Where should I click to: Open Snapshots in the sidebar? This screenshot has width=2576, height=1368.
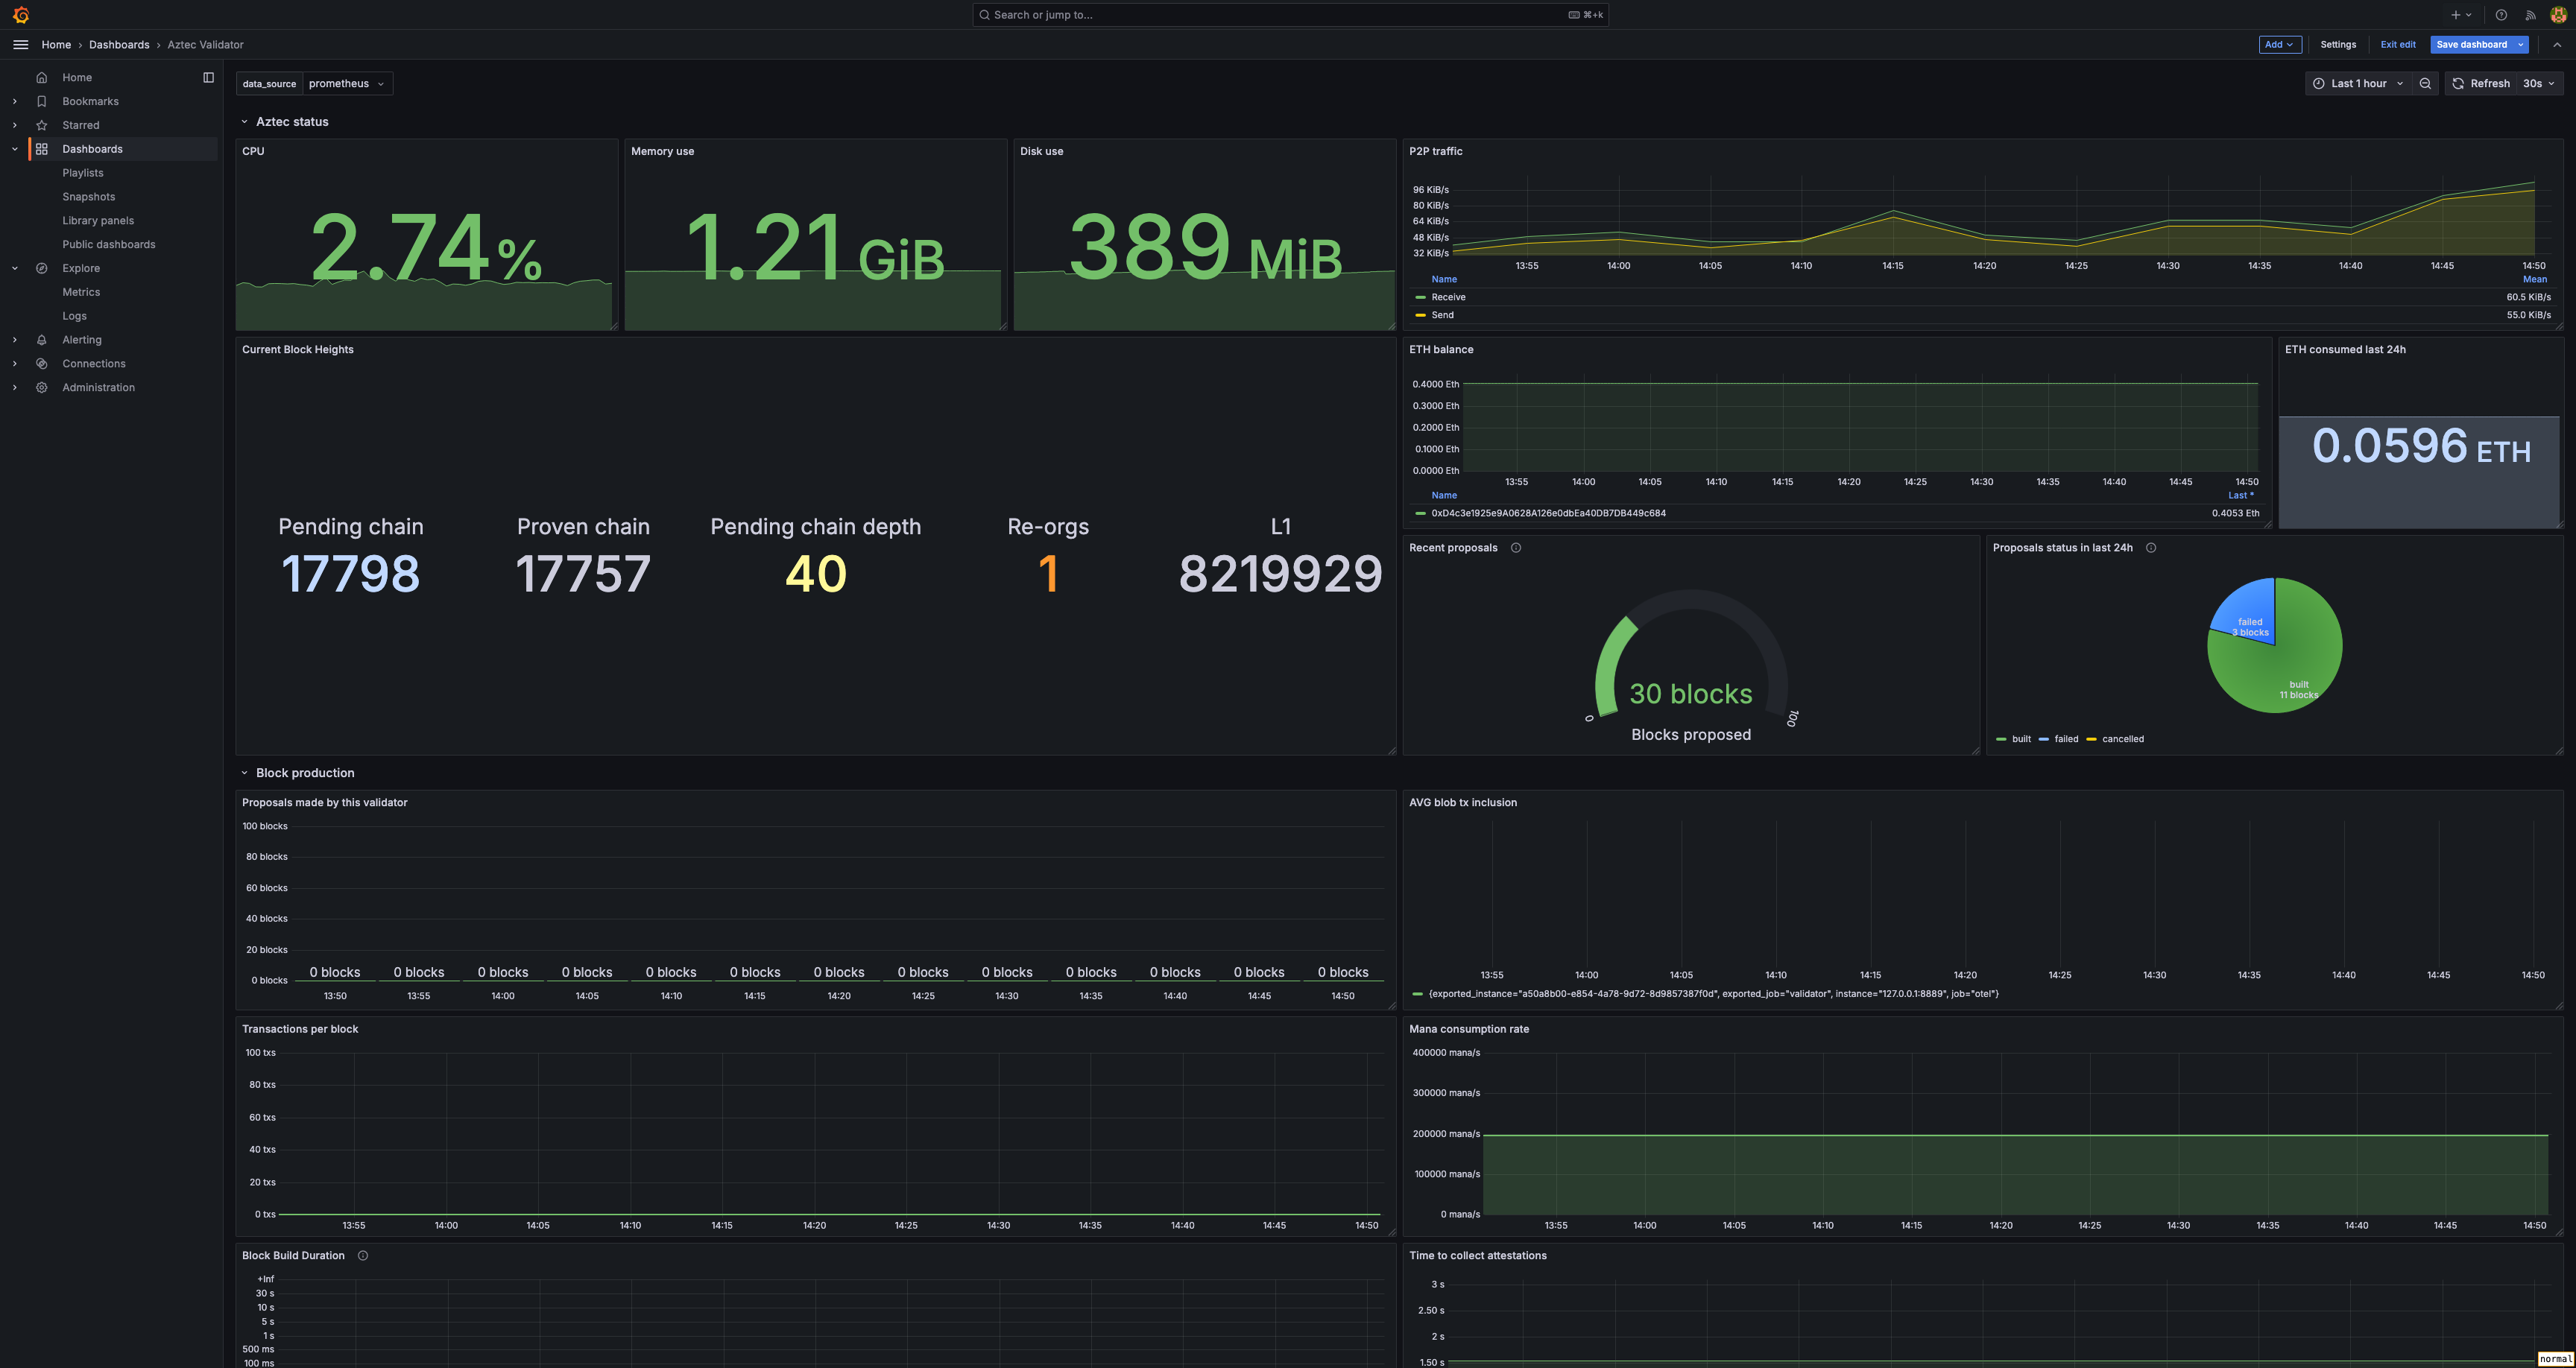click(88, 197)
